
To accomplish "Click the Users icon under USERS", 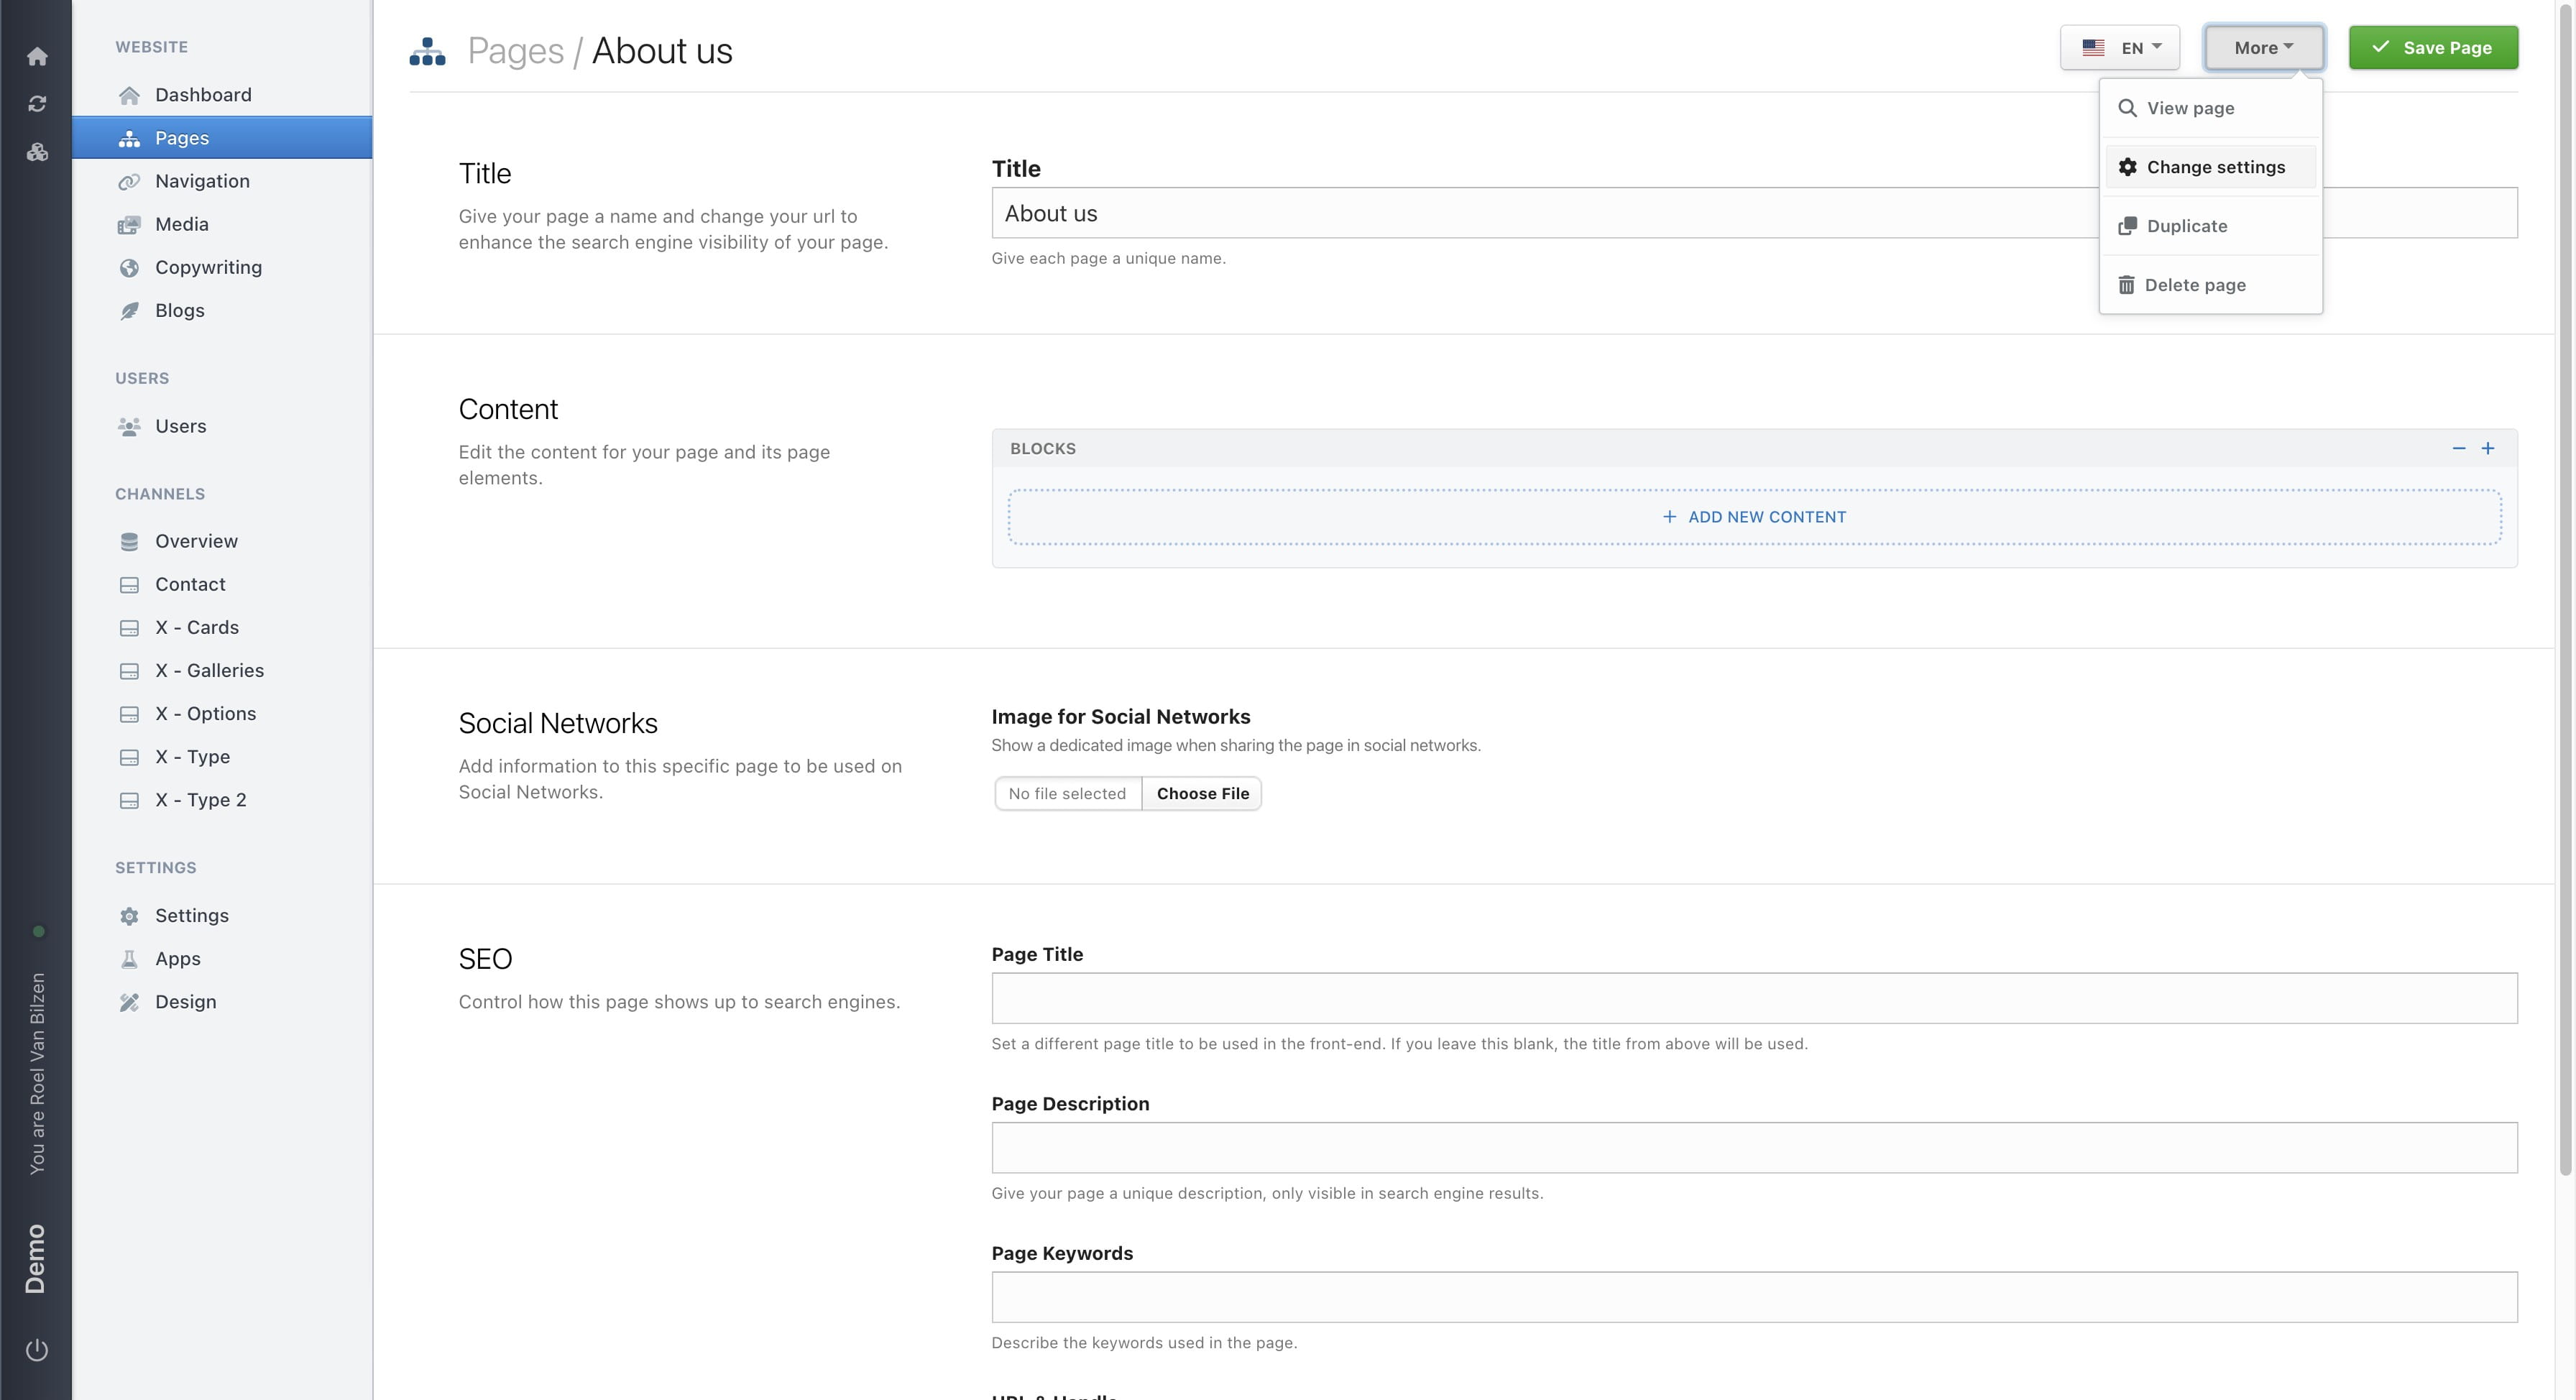I will (130, 426).
